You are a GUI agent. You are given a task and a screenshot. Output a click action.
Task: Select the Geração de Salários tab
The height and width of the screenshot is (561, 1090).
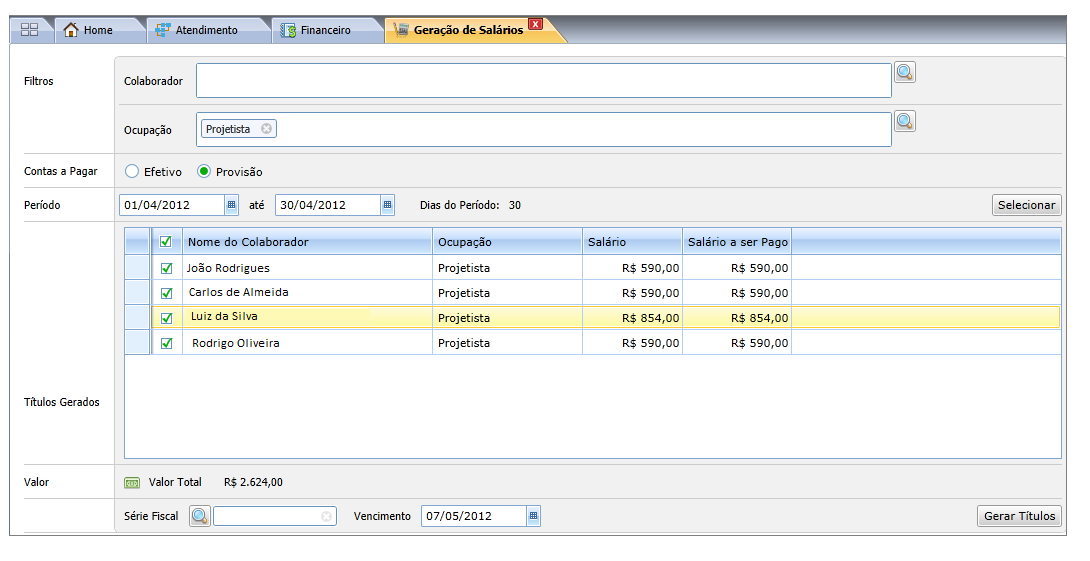(468, 30)
